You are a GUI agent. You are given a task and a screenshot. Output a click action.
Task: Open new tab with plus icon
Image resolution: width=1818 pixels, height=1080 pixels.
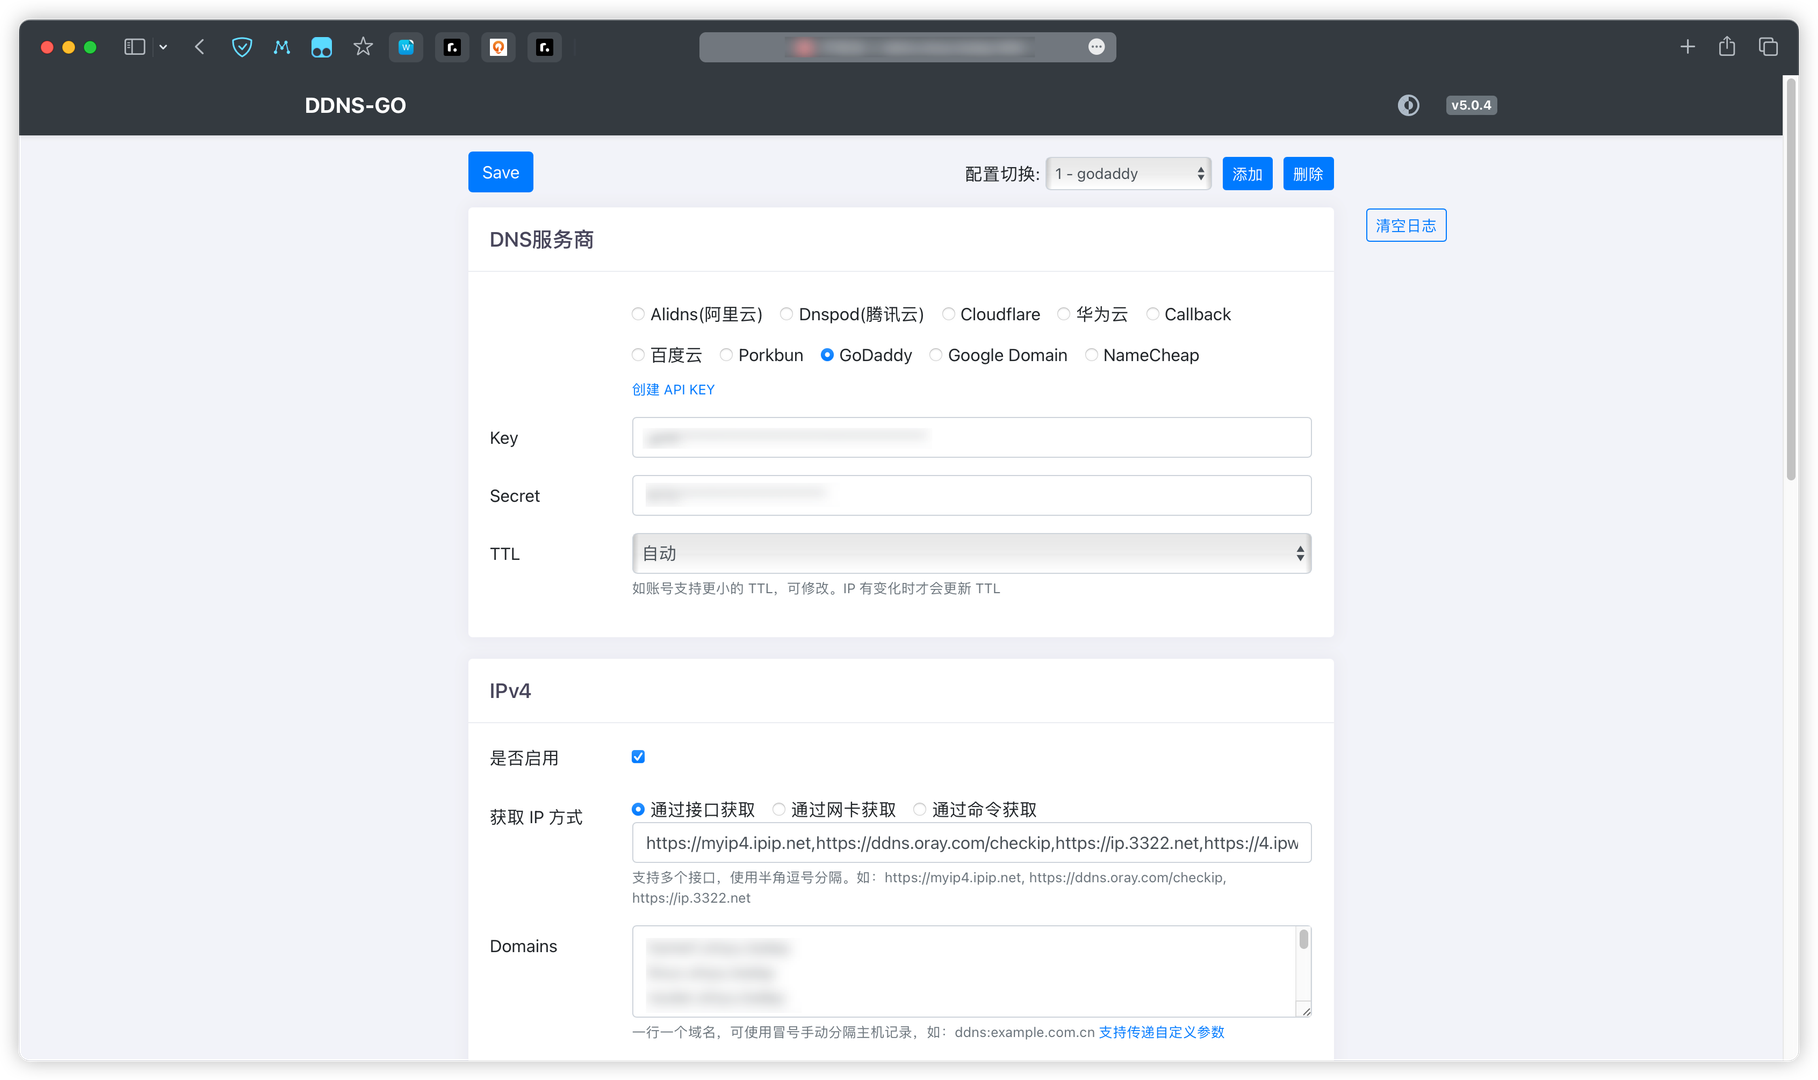pos(1687,47)
